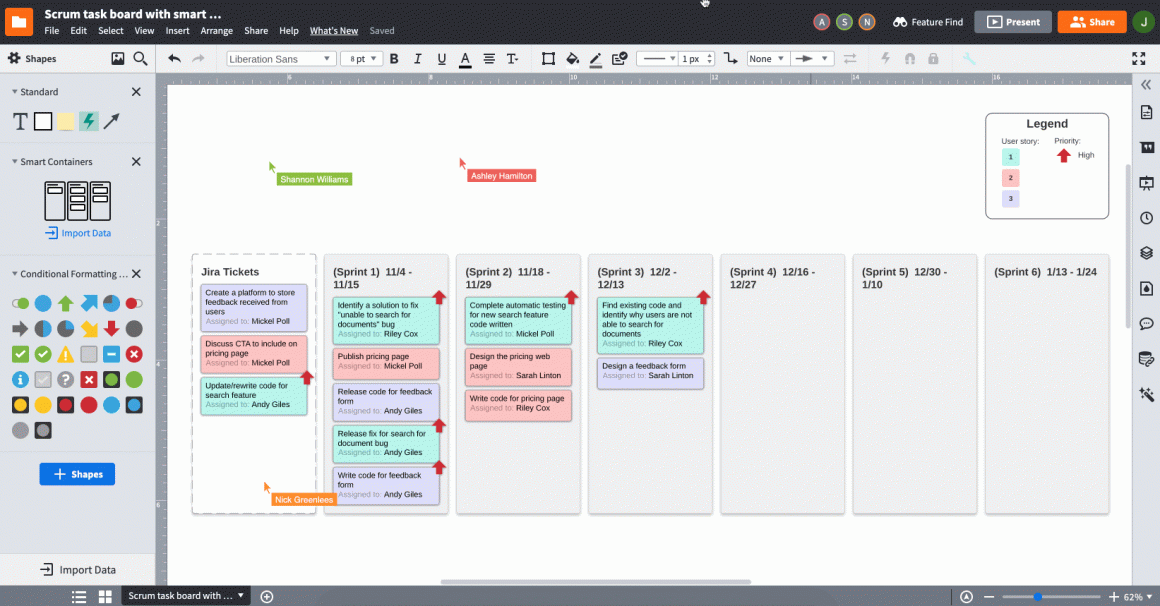
Task: Open the comments panel in right sidebar
Action: (1146, 324)
